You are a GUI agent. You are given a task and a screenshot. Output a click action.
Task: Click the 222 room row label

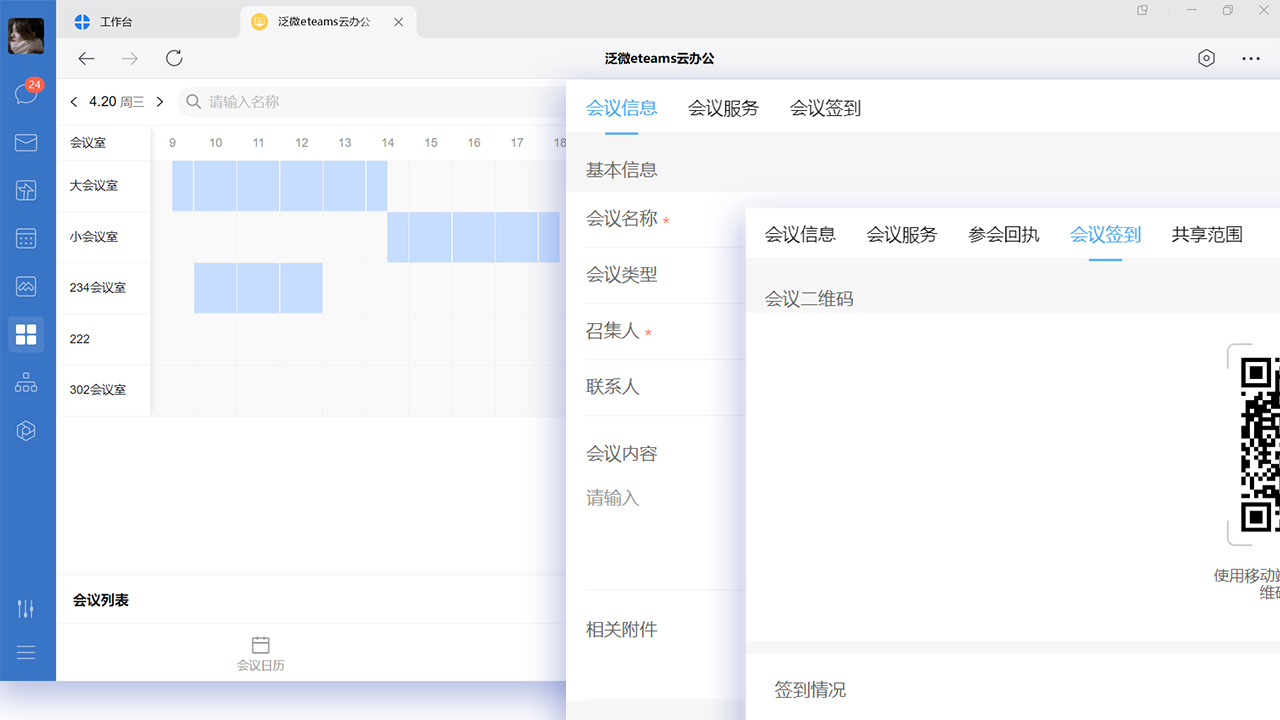pyautogui.click(x=80, y=339)
